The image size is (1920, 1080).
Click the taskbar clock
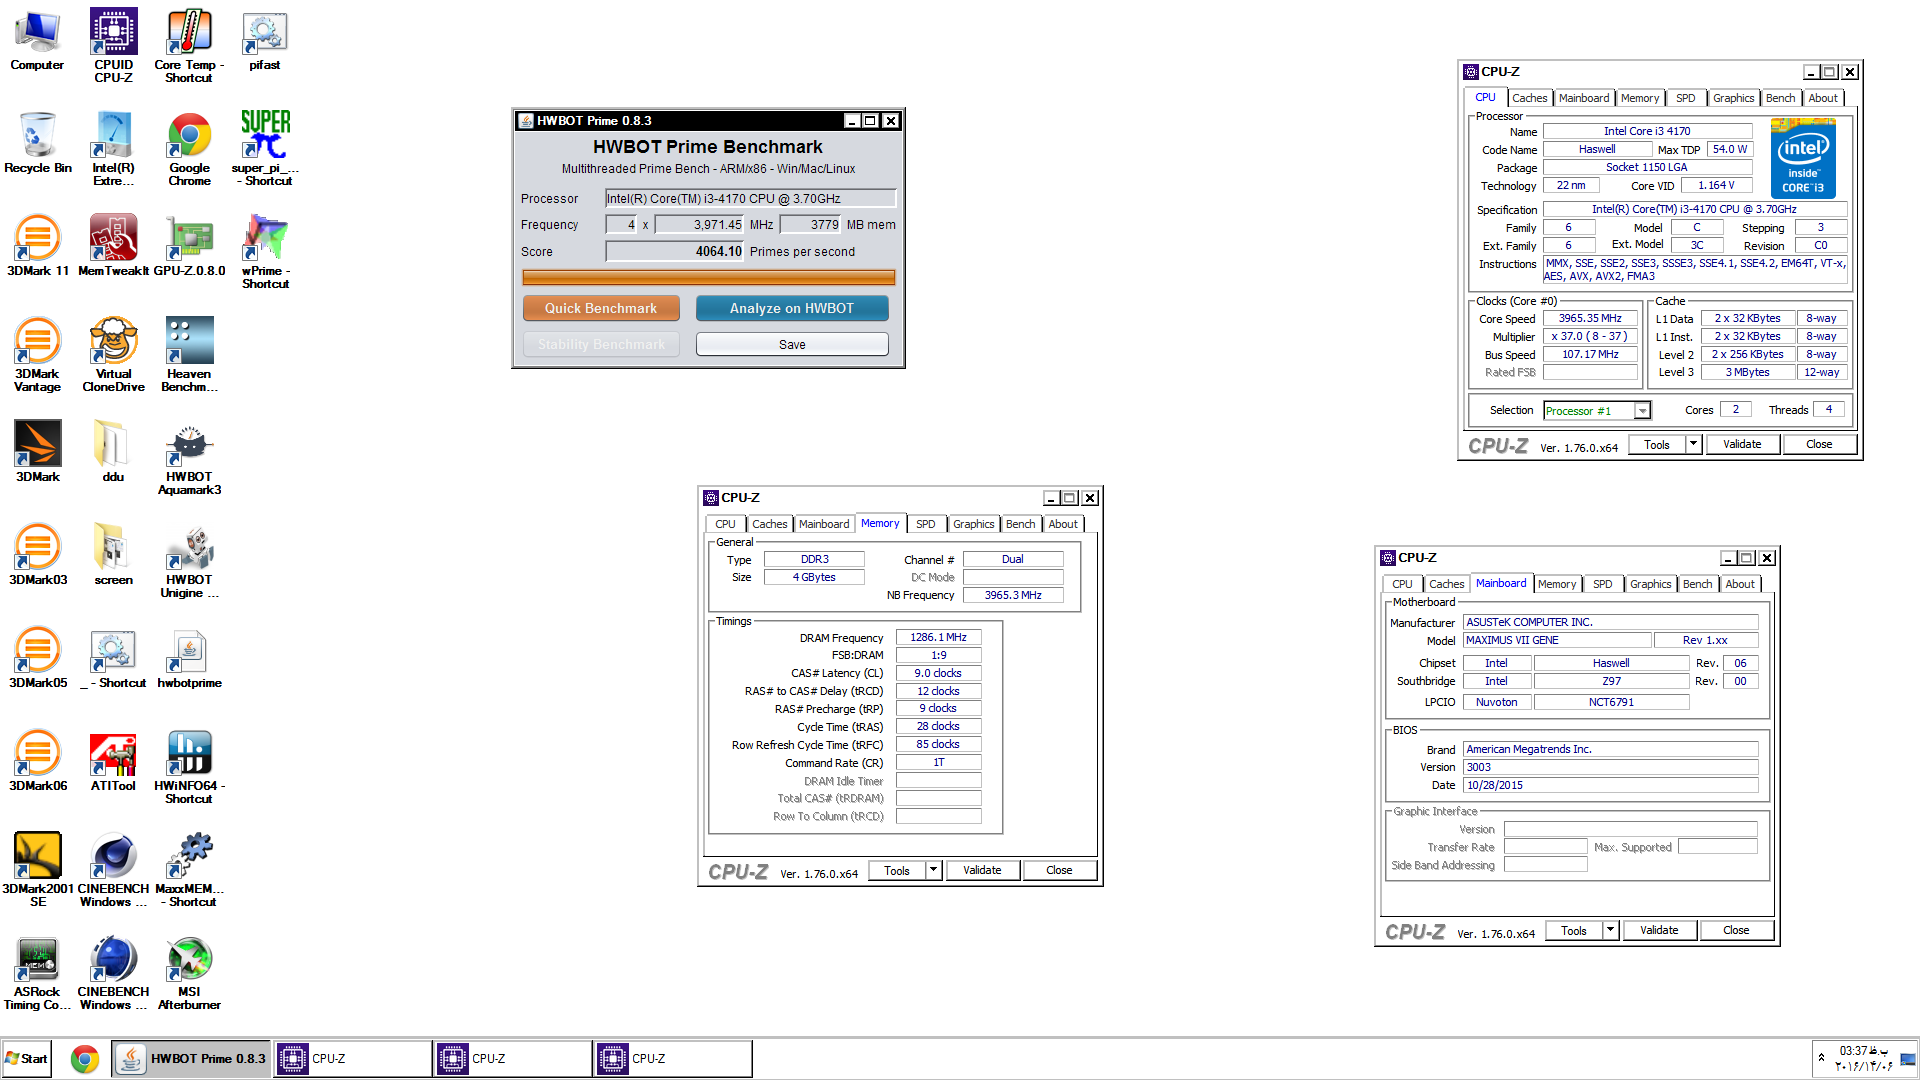click(1864, 1058)
